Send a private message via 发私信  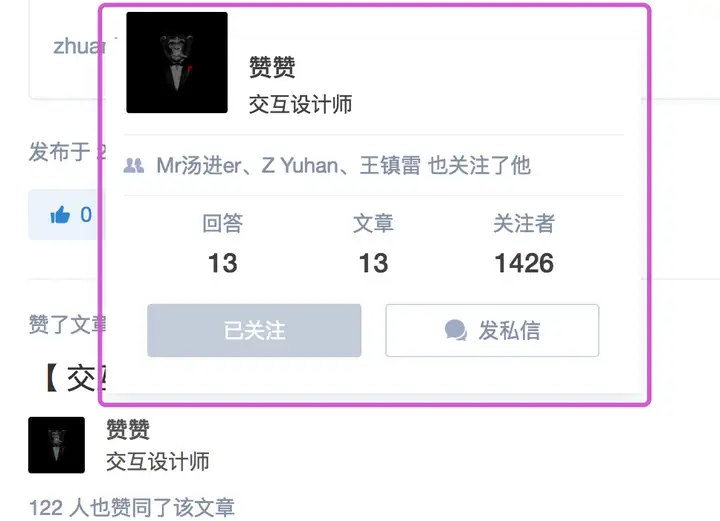coord(492,330)
